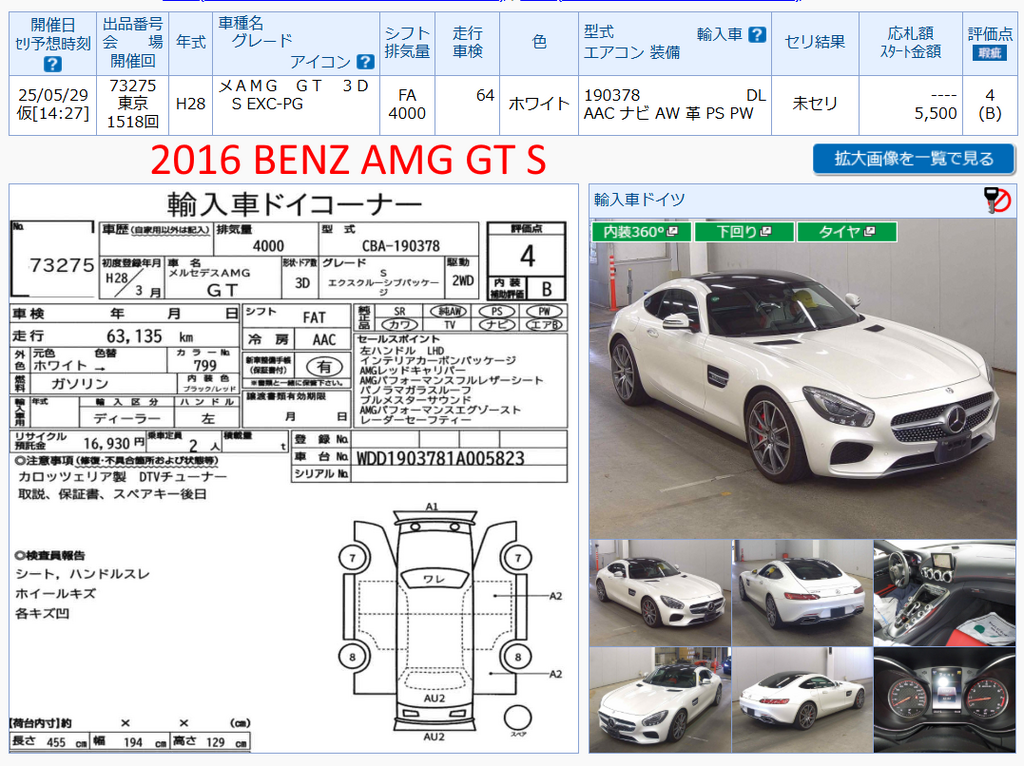Click the key prohibited icon
Image resolution: width=1024 pixels, height=766 pixels.
coord(997,200)
